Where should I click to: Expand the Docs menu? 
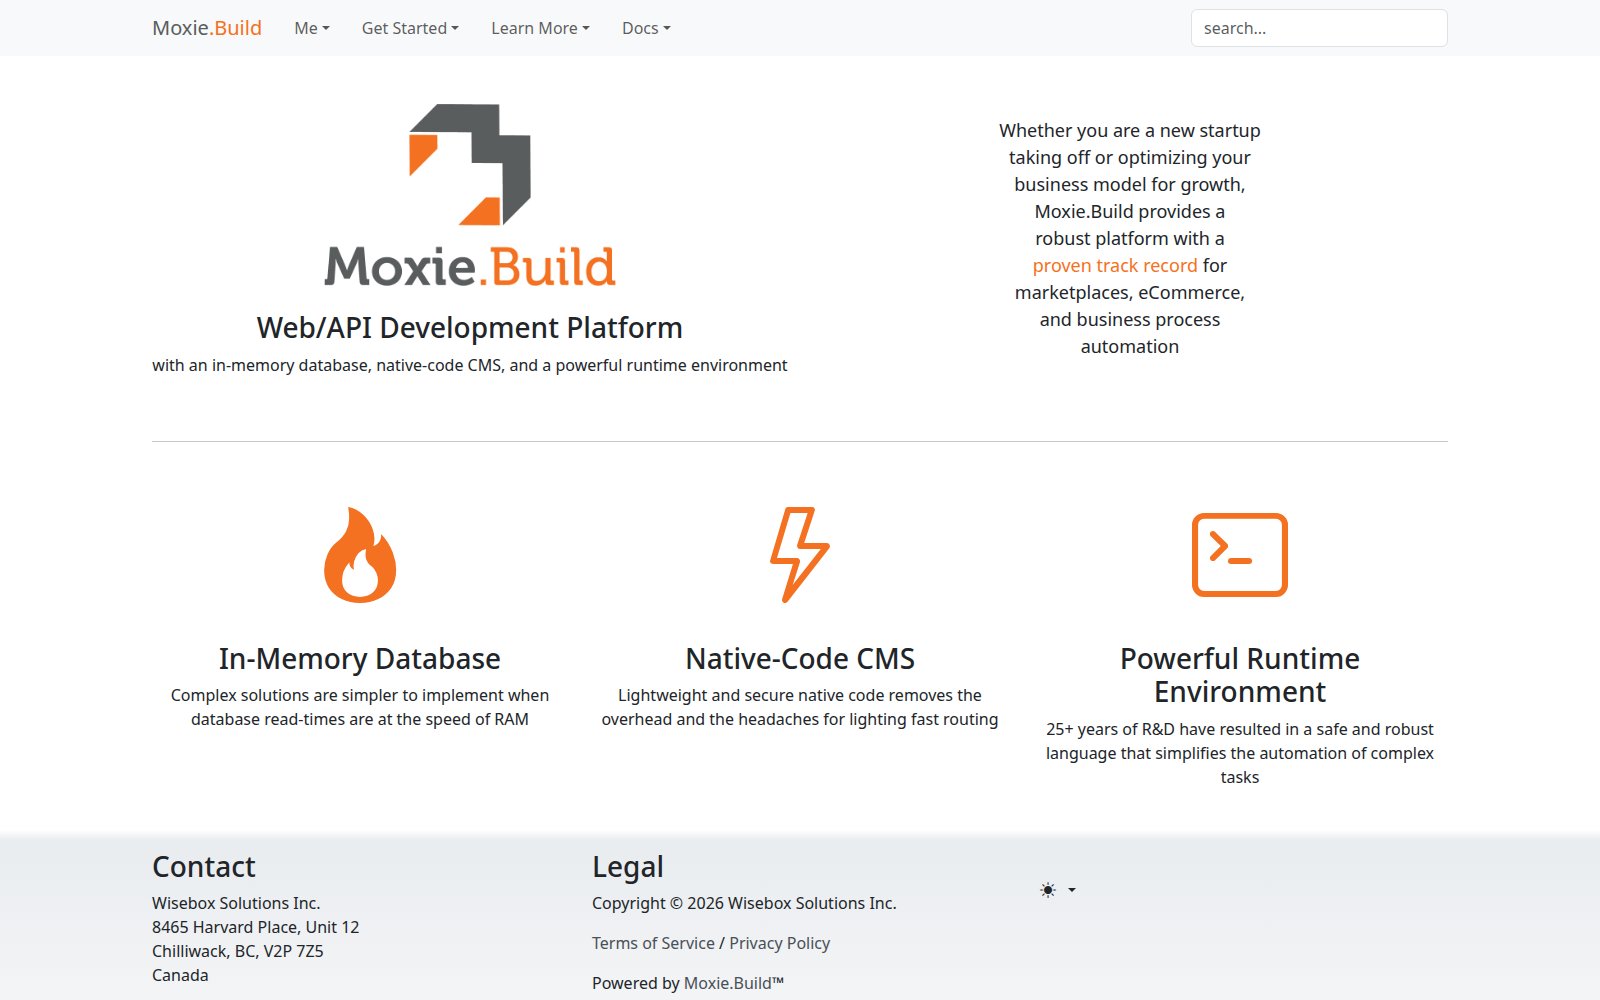point(646,28)
